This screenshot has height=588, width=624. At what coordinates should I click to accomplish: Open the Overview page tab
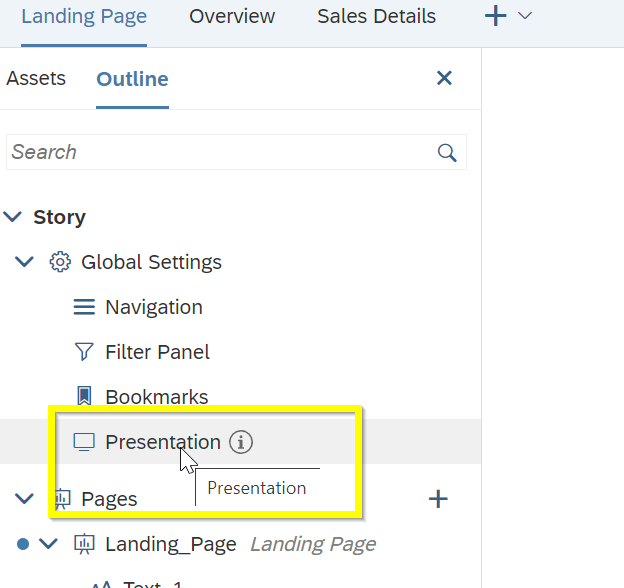click(232, 17)
